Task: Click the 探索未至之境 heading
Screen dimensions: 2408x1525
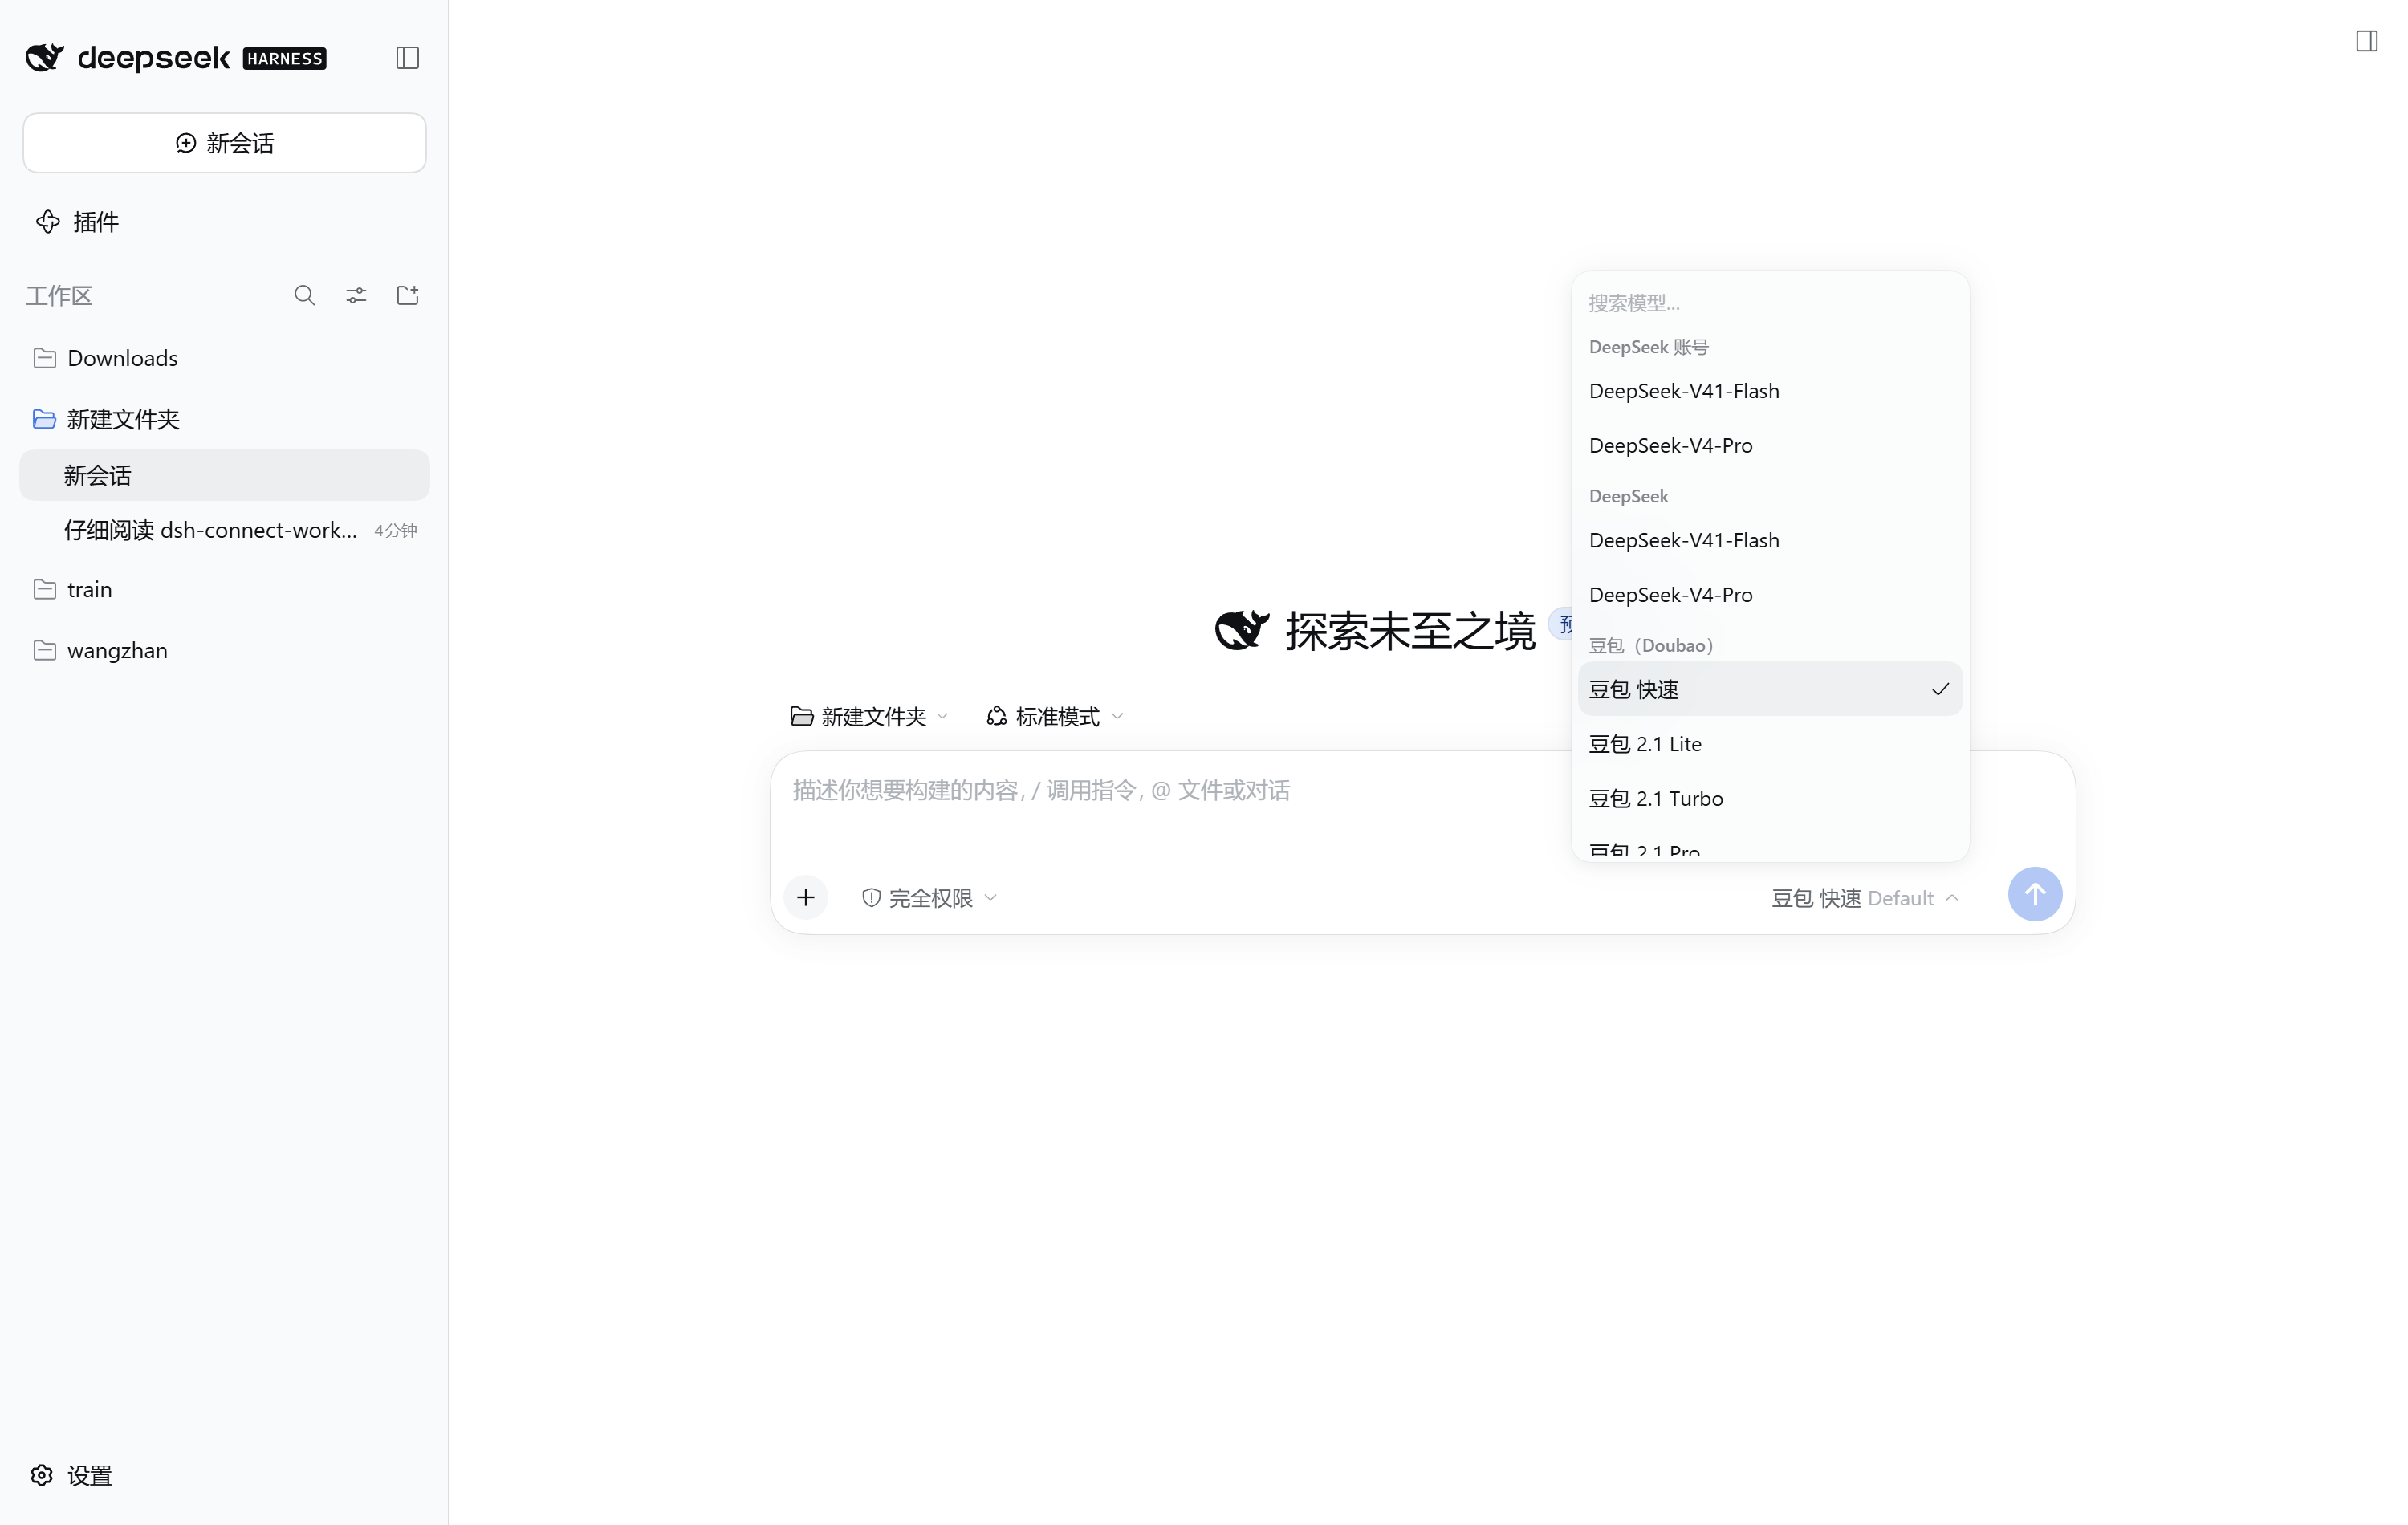Action: 1410,631
